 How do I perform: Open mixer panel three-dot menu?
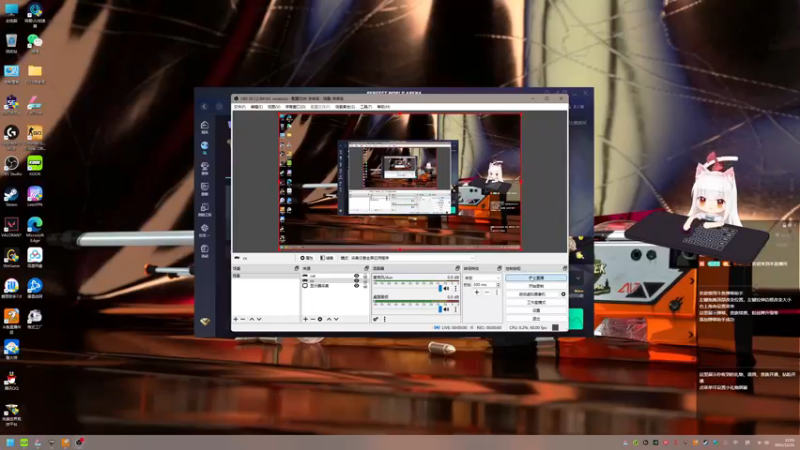(x=385, y=319)
